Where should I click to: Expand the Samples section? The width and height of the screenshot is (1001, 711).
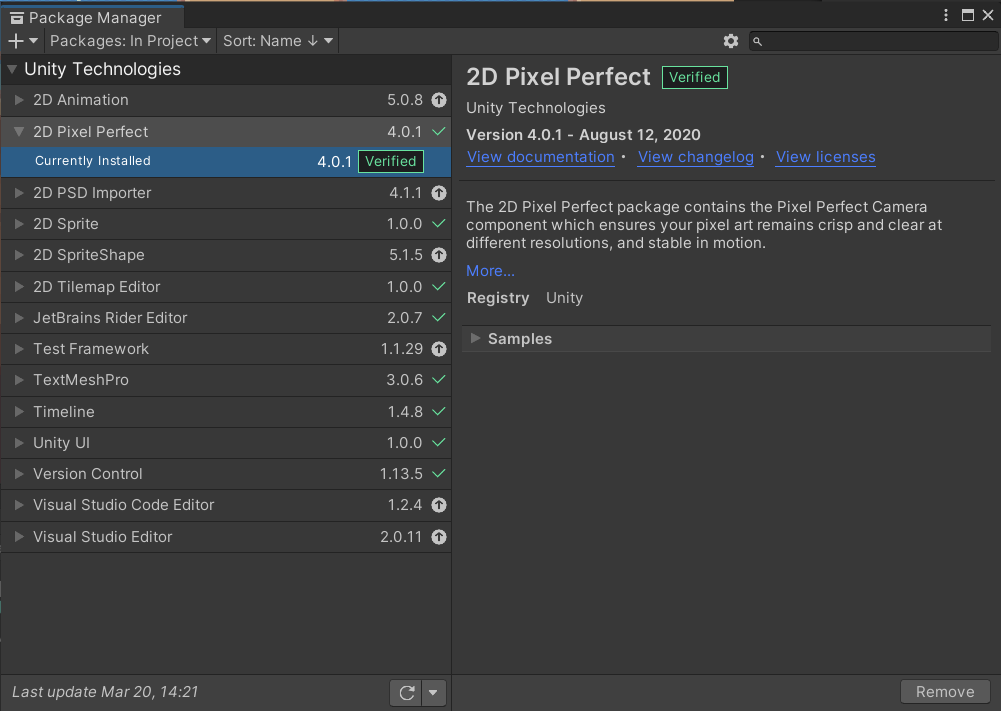(x=475, y=338)
